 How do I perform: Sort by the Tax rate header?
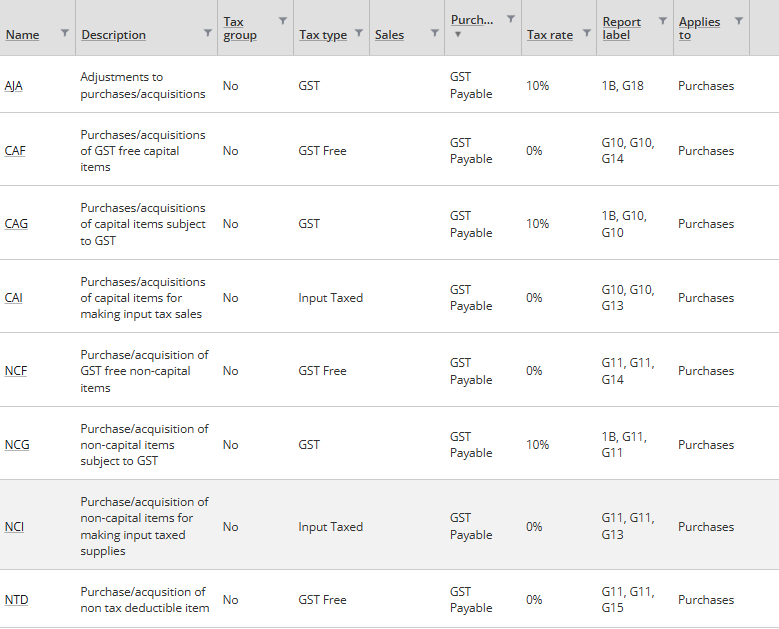click(550, 35)
